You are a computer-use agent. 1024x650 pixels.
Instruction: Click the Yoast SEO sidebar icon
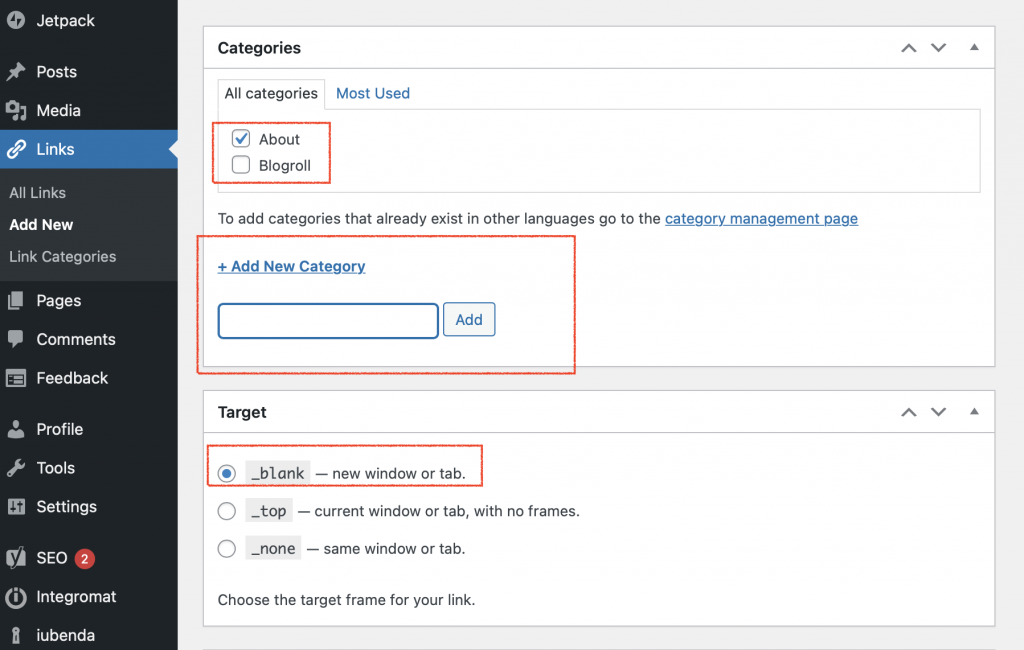point(17,558)
